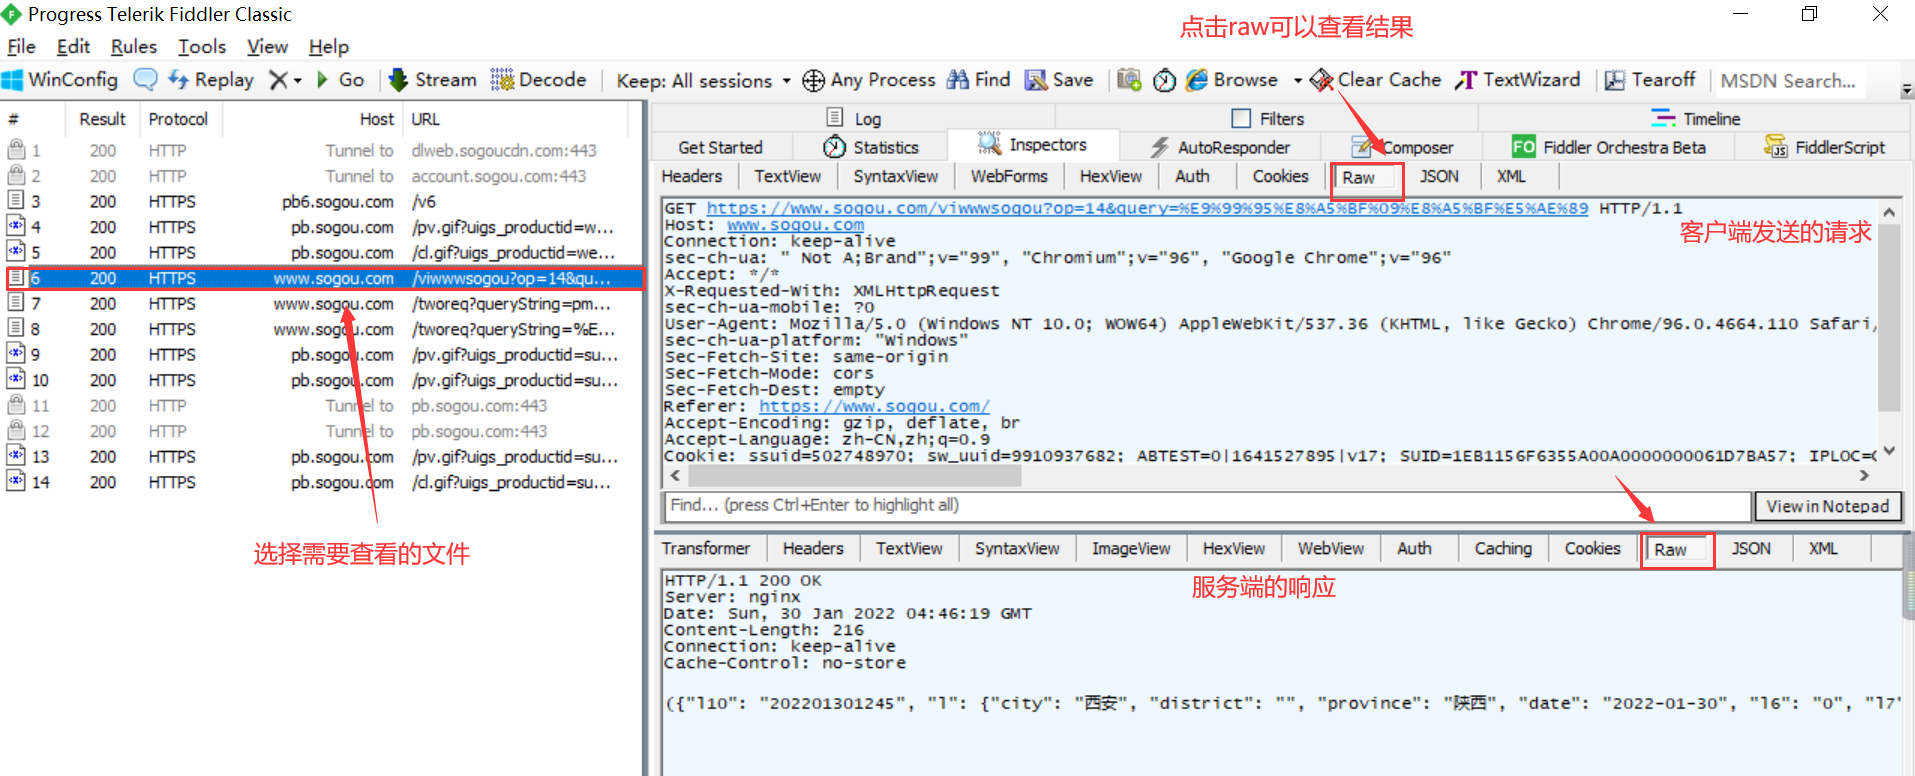1915x776 pixels.
Task: Select the request Headers tab
Action: coord(691,176)
